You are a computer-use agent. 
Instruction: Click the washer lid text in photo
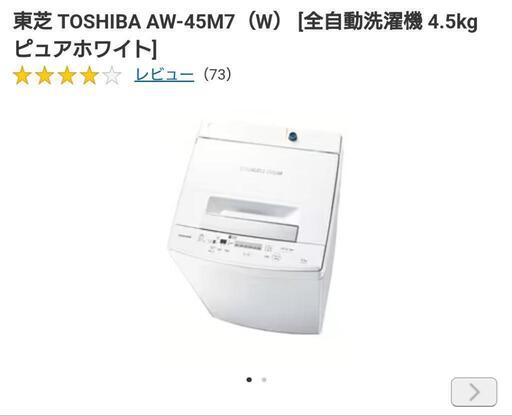262,171
